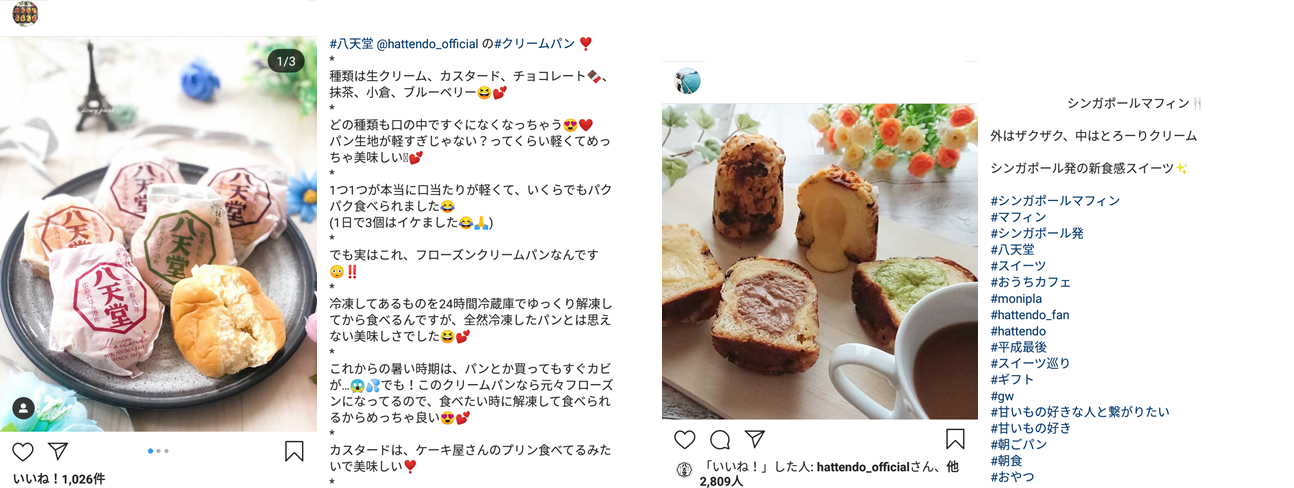
Task: Open tagged people icon on bun photo
Action: click(x=24, y=408)
